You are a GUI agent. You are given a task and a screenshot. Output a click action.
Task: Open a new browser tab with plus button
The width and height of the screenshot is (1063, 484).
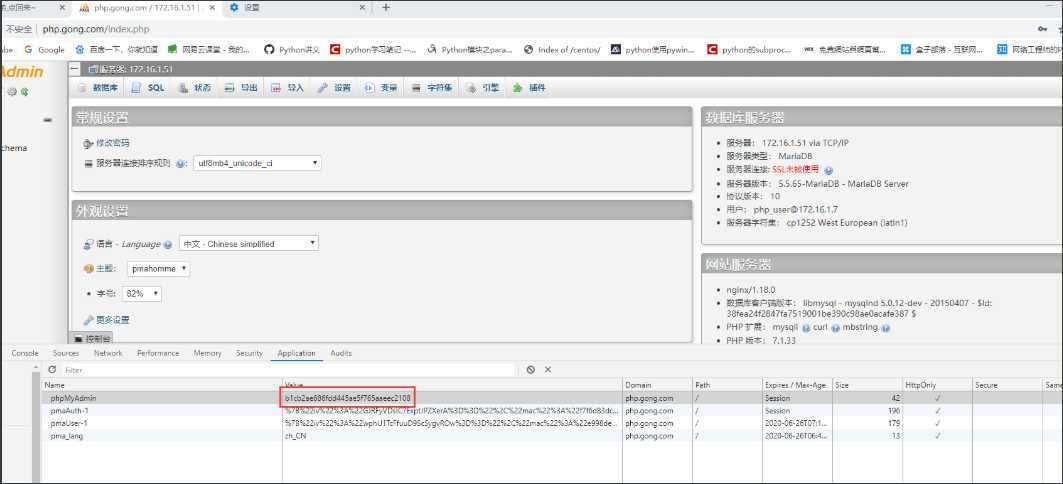point(386,7)
